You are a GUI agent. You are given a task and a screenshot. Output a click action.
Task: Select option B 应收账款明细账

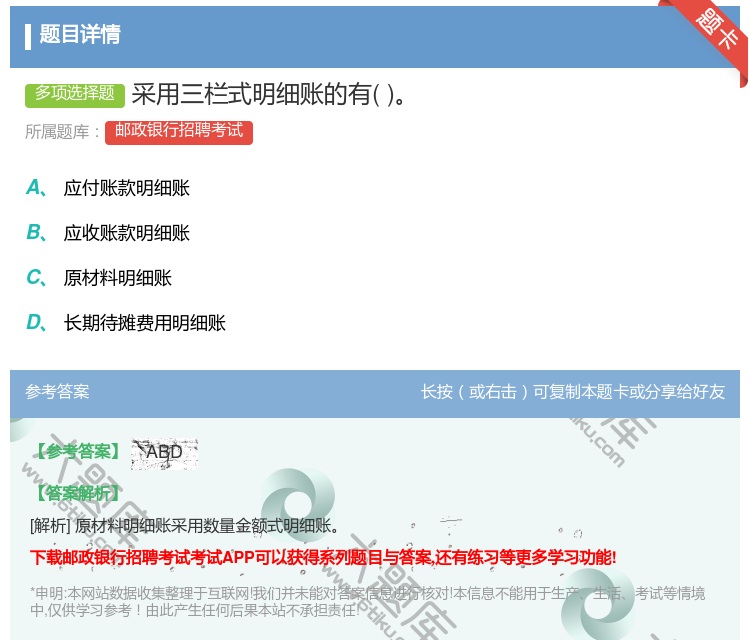127,233
